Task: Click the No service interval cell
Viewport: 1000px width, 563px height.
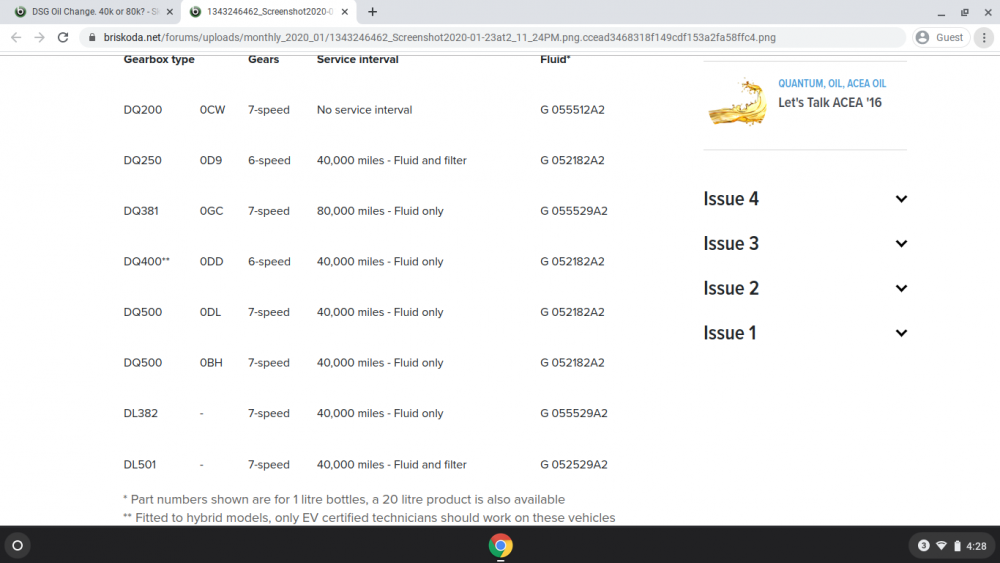Action: point(364,110)
